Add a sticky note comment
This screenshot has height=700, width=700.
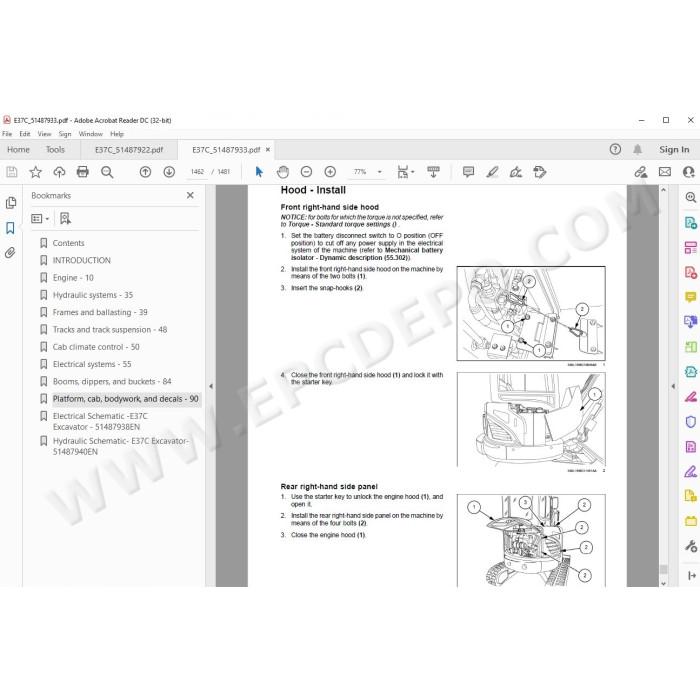coord(468,172)
